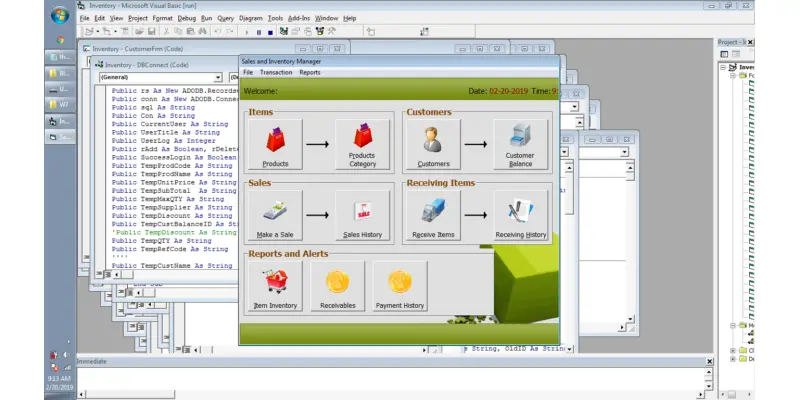
Task: Open the Receivables report
Action: [x=338, y=286]
